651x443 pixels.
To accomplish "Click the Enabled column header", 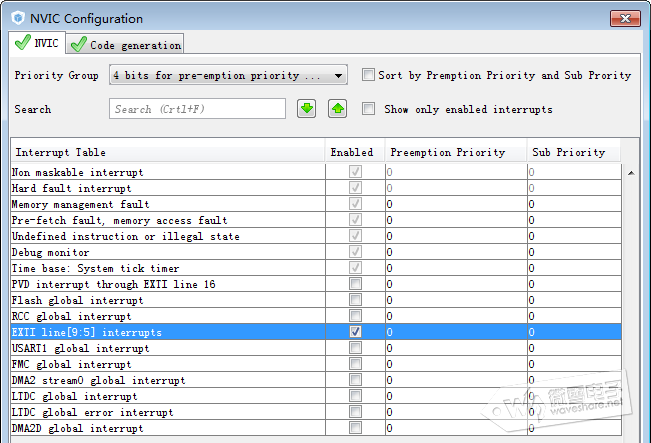I will (351, 152).
